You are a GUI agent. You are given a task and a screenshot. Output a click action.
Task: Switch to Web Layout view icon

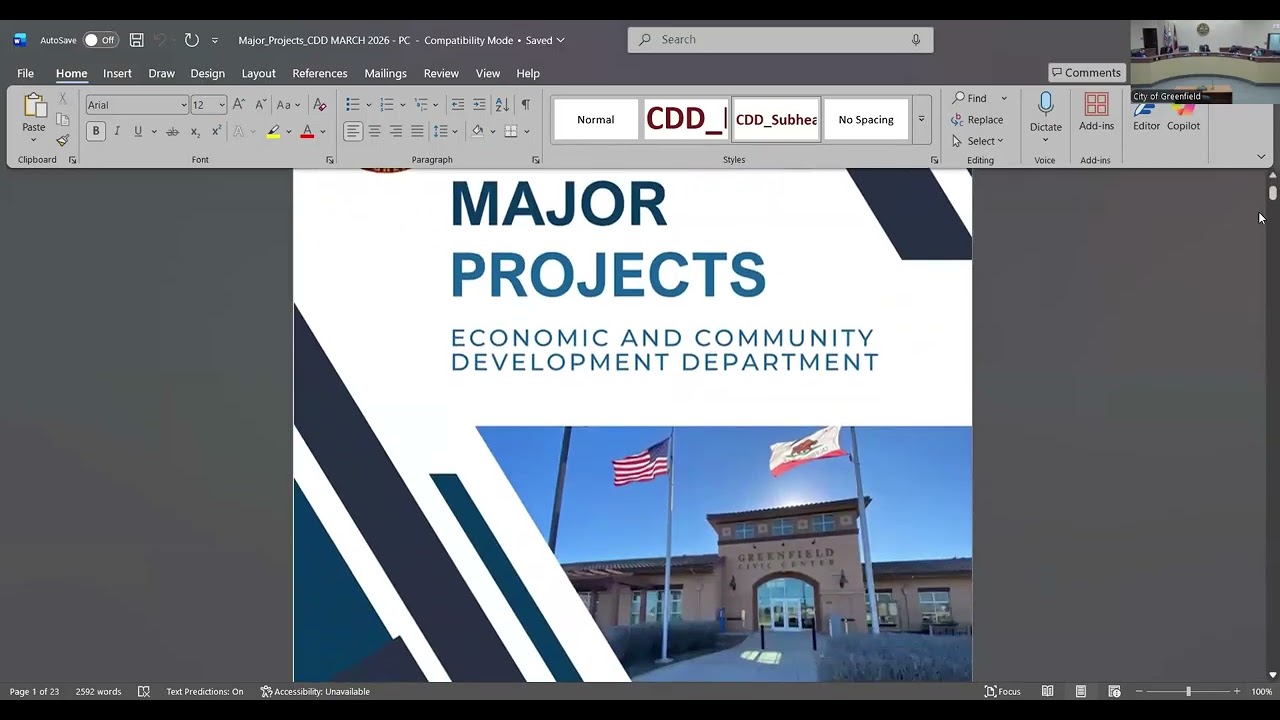point(1114,692)
